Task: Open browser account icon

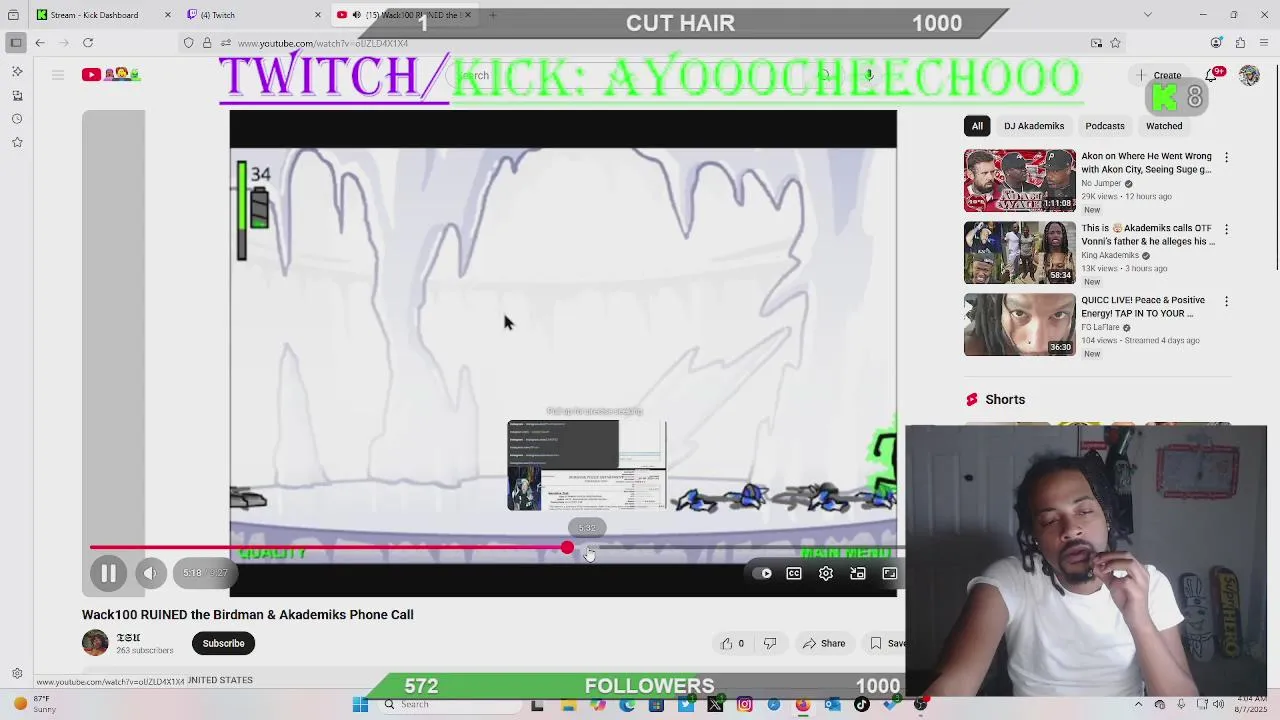Action: pos(1216,43)
